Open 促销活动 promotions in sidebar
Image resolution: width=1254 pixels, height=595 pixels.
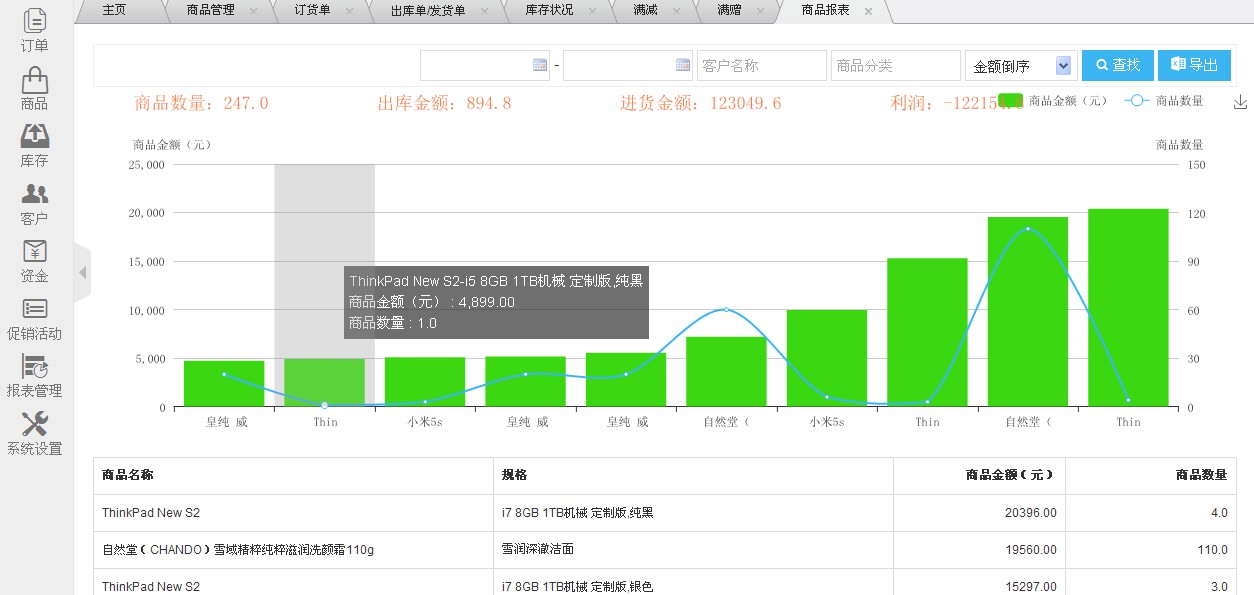tap(34, 318)
